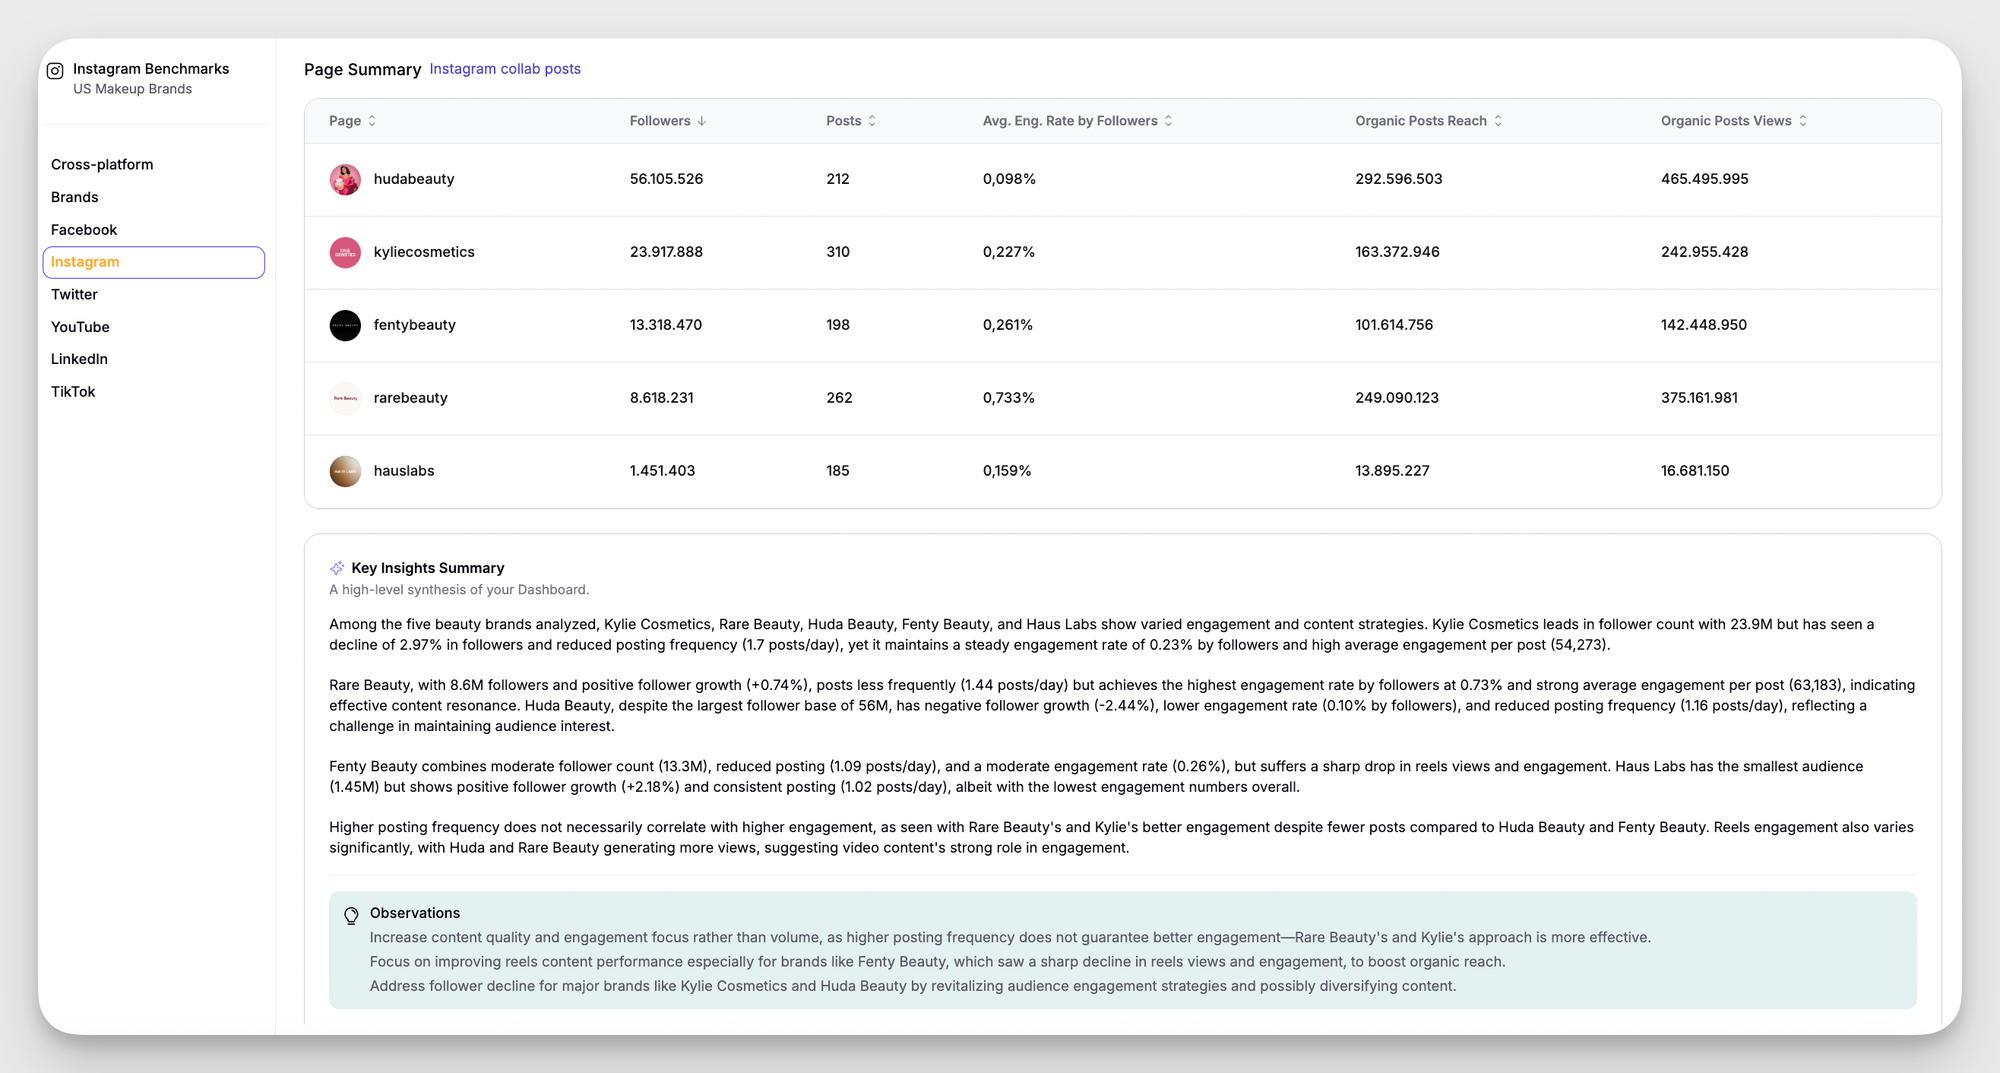2000x1073 pixels.
Task: Click kyliecosmetics organic reach 163.372.946
Action: coord(1397,252)
